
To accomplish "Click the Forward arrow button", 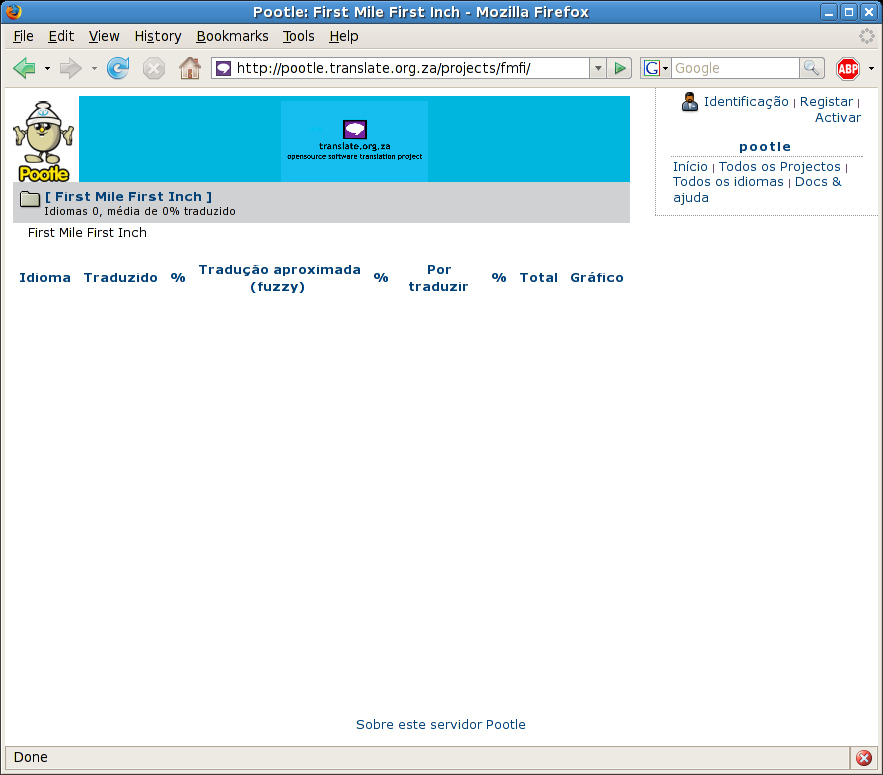I will 71,68.
